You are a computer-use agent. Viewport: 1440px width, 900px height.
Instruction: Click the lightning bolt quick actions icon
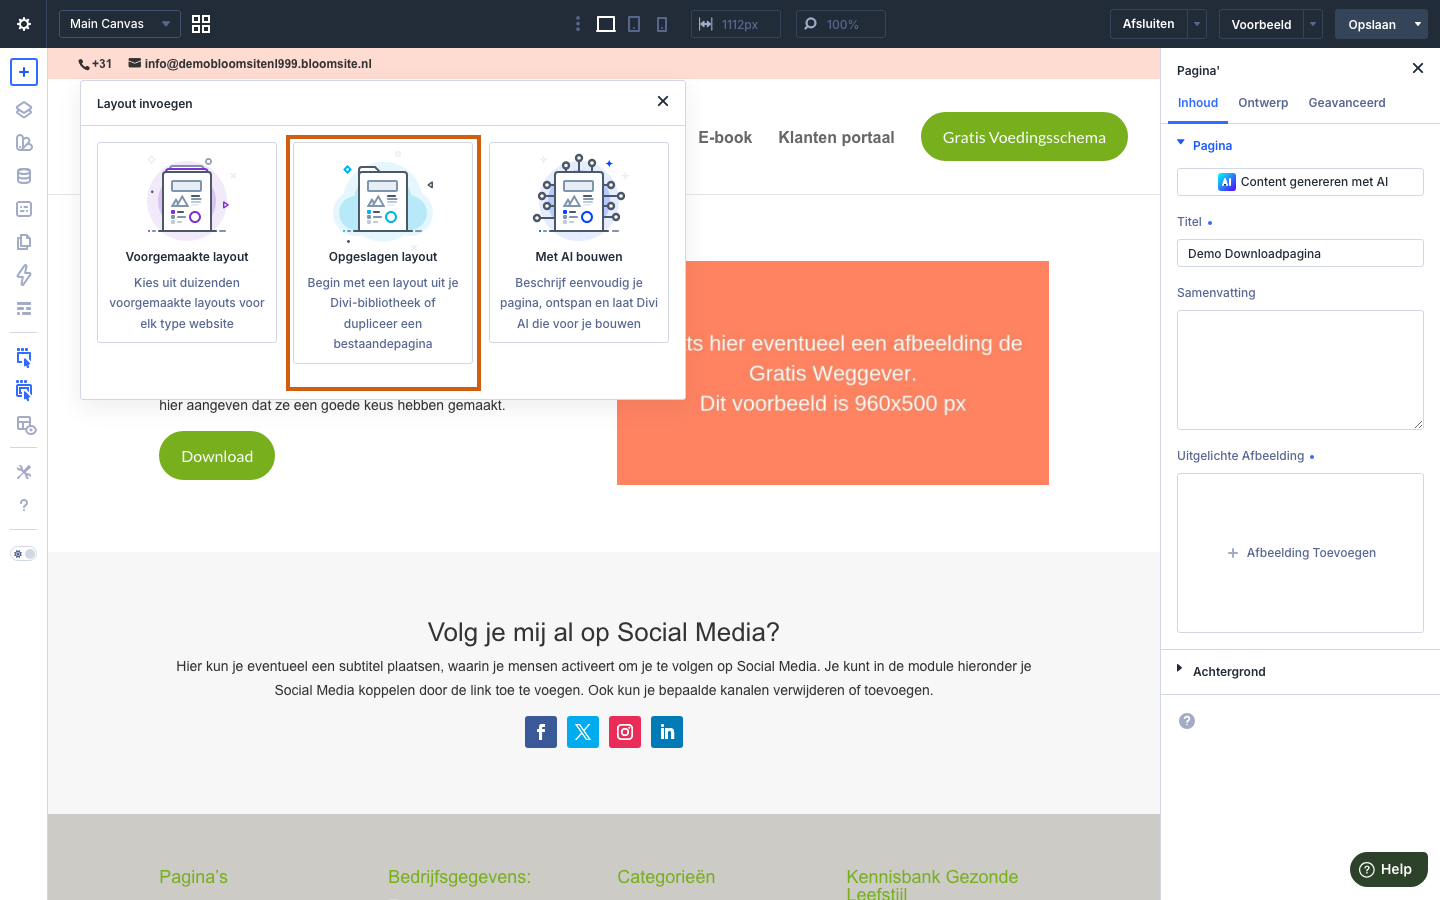[x=24, y=275]
